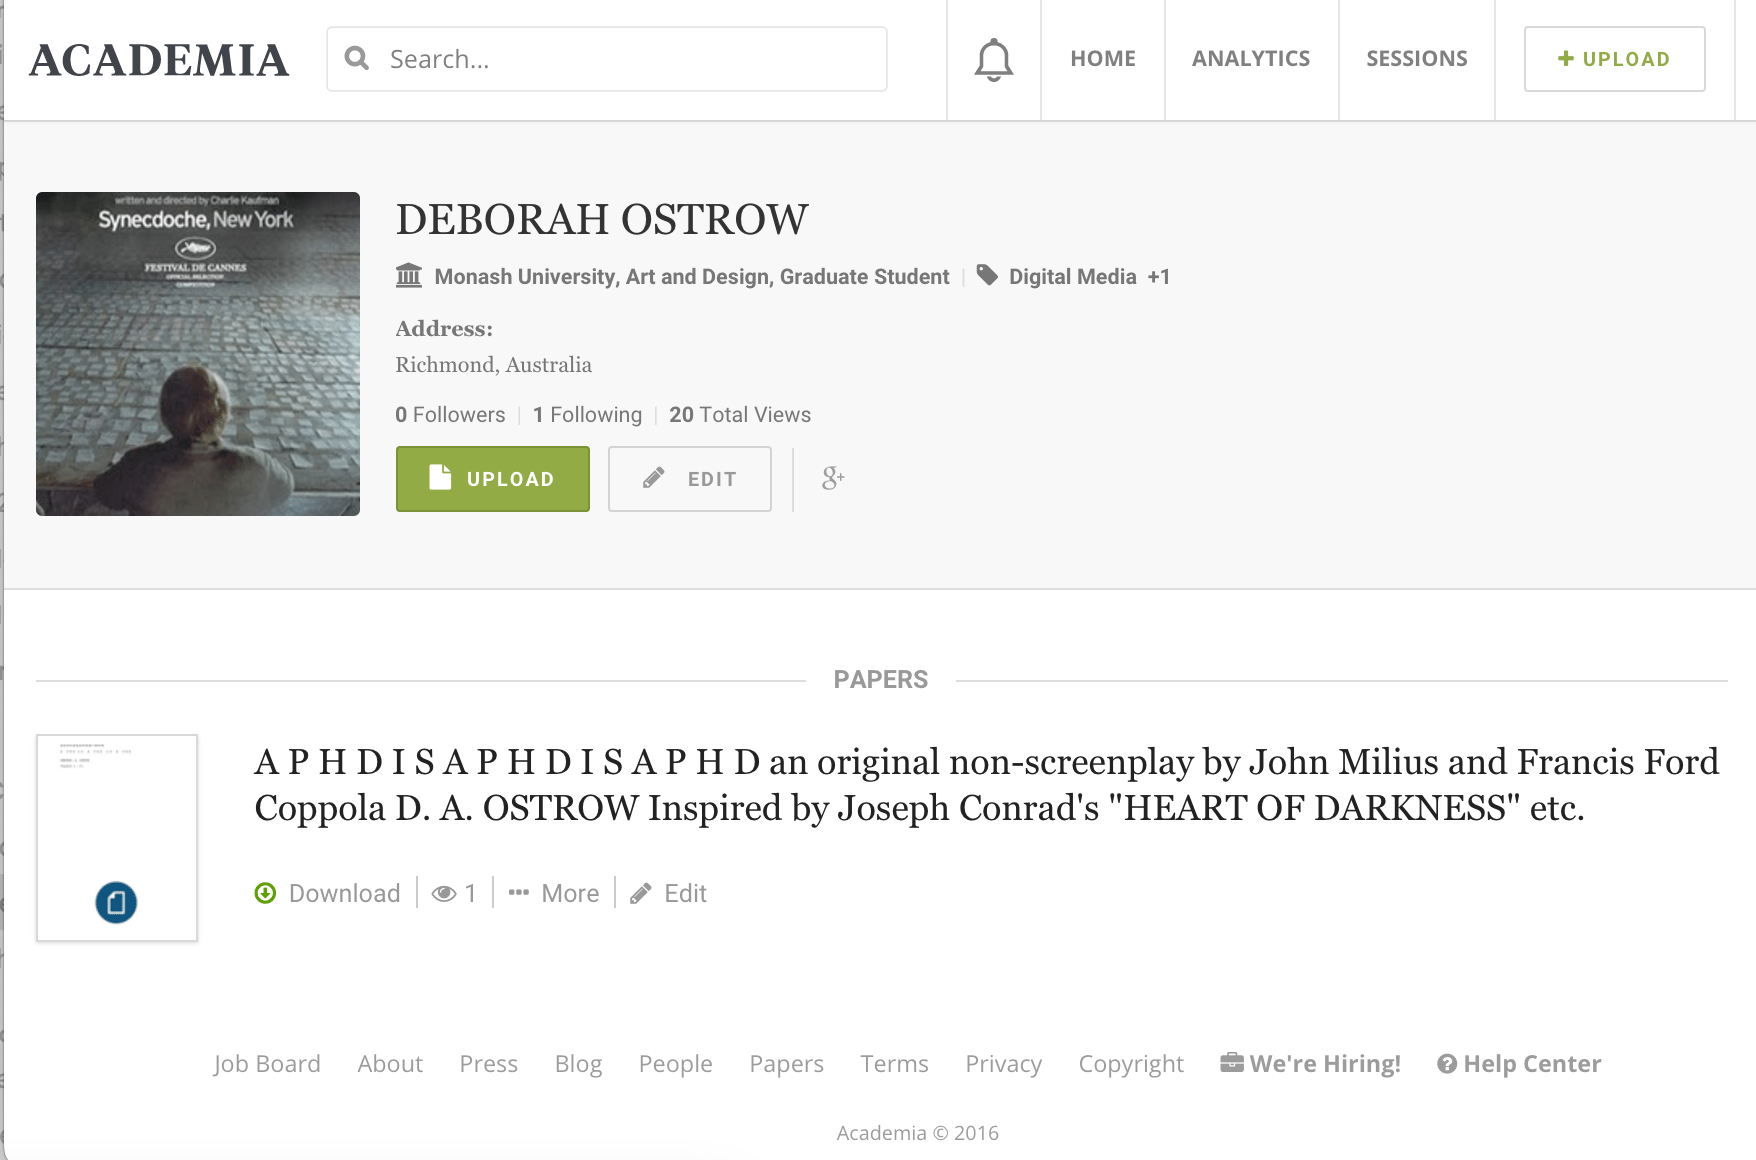Viewport: 1756px width, 1160px height.
Task: Type in the Search field
Action: 630,59
